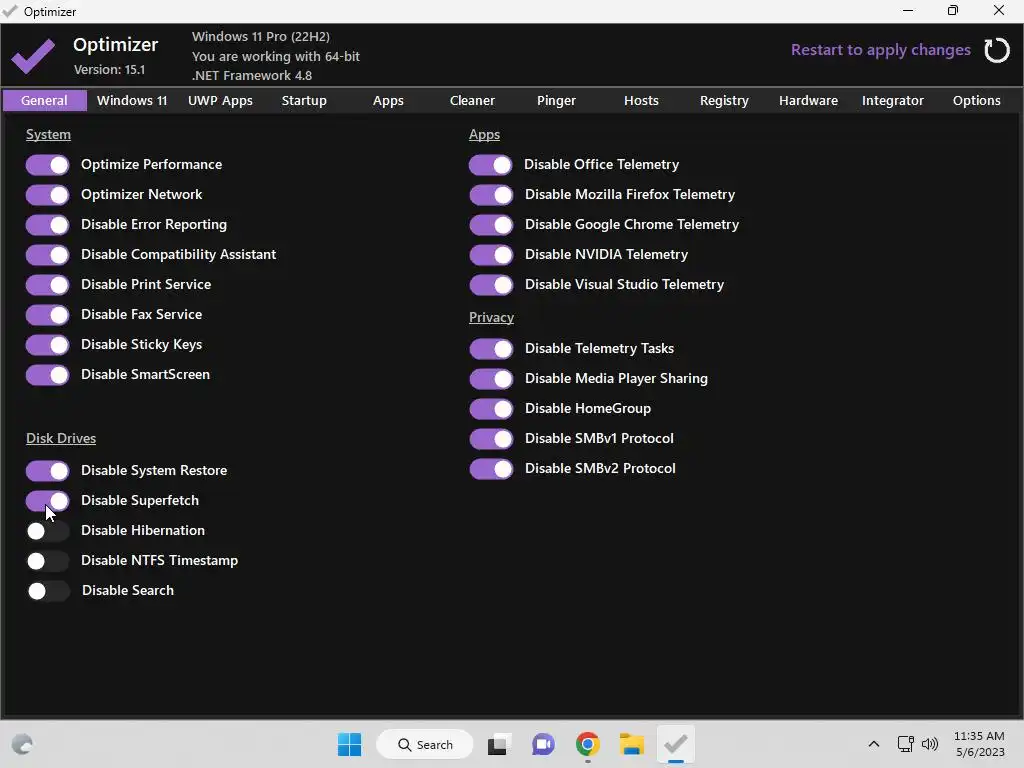Toggle Disable Sticky Keys switch
Screen dimensions: 1024x768
(x=48, y=345)
